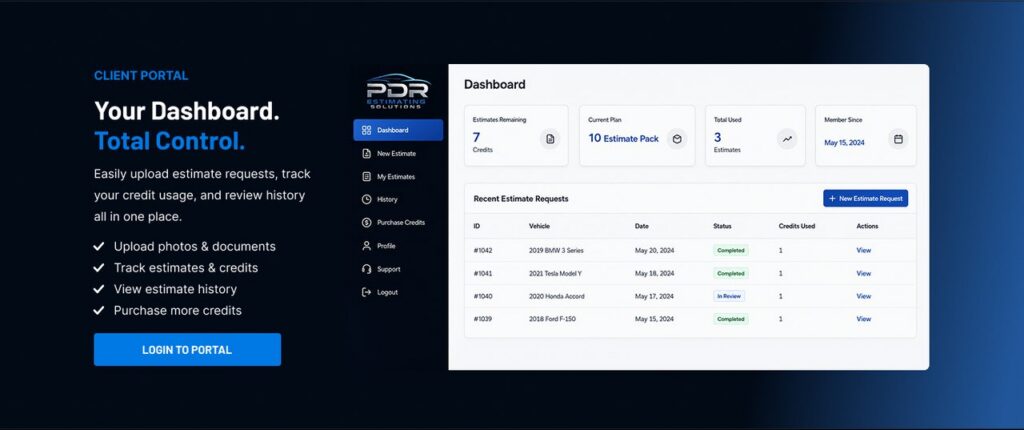Click the Logout arrow icon
Image resolution: width=1024 pixels, height=430 pixels.
(x=366, y=292)
